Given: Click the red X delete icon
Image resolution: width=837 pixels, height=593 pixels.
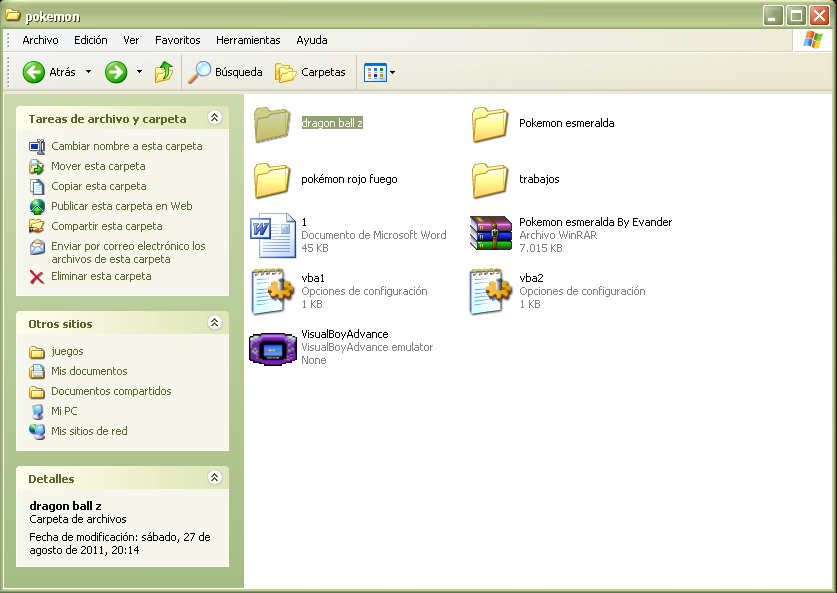Looking at the screenshot, I should tap(37, 277).
